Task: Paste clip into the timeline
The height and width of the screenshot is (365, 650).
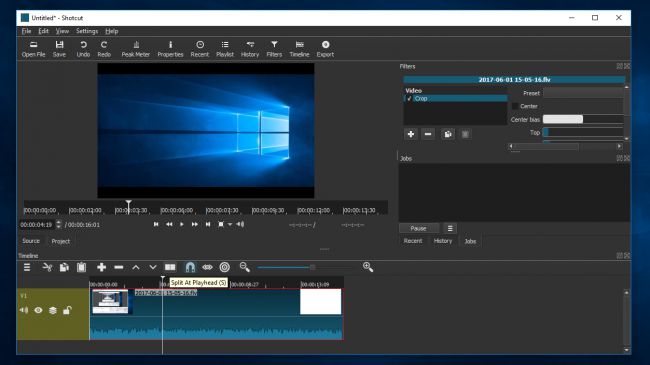Action: click(x=81, y=268)
